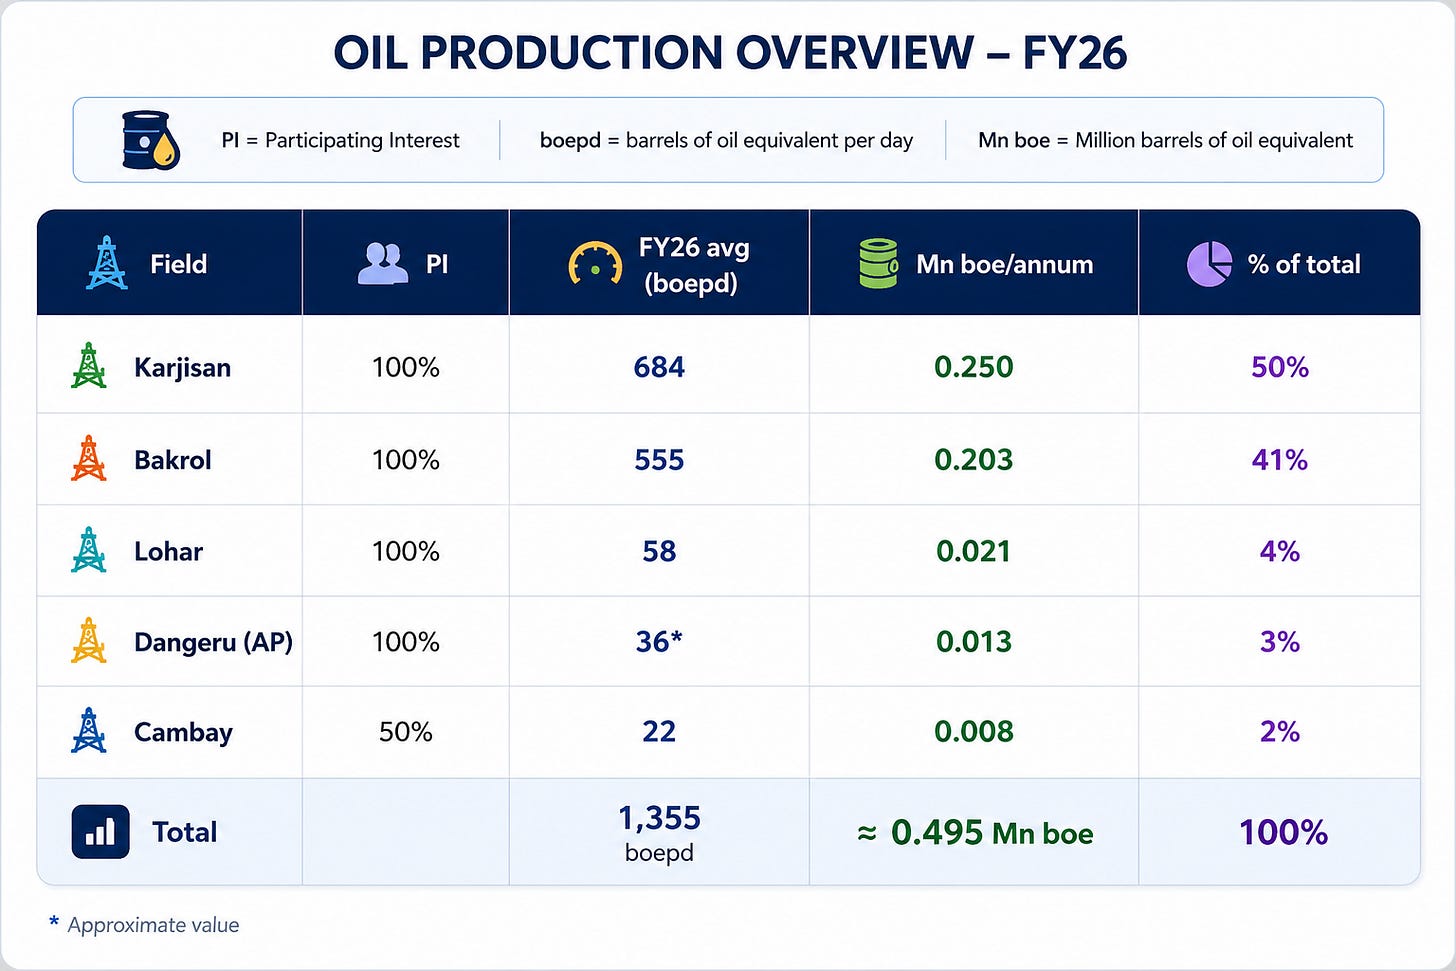Click the purple pie chart icon
The height and width of the screenshot is (971, 1456).
(1209, 264)
